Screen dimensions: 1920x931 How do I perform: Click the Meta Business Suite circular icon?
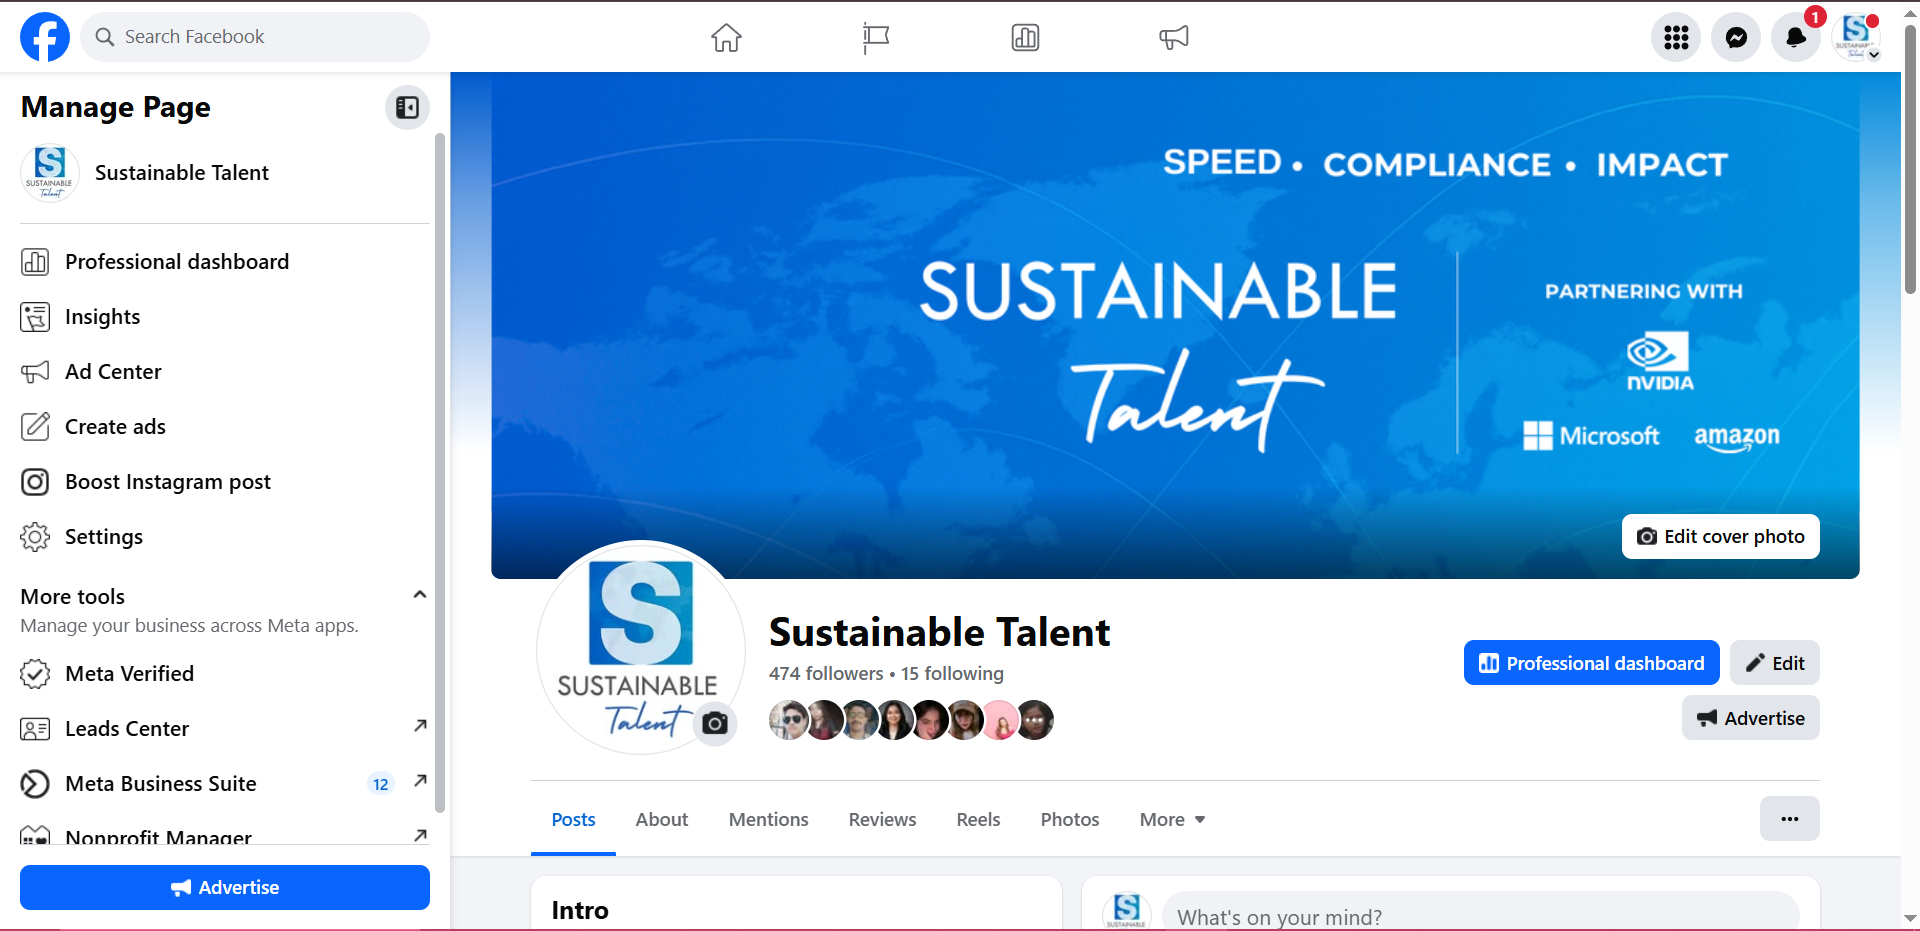click(x=35, y=784)
